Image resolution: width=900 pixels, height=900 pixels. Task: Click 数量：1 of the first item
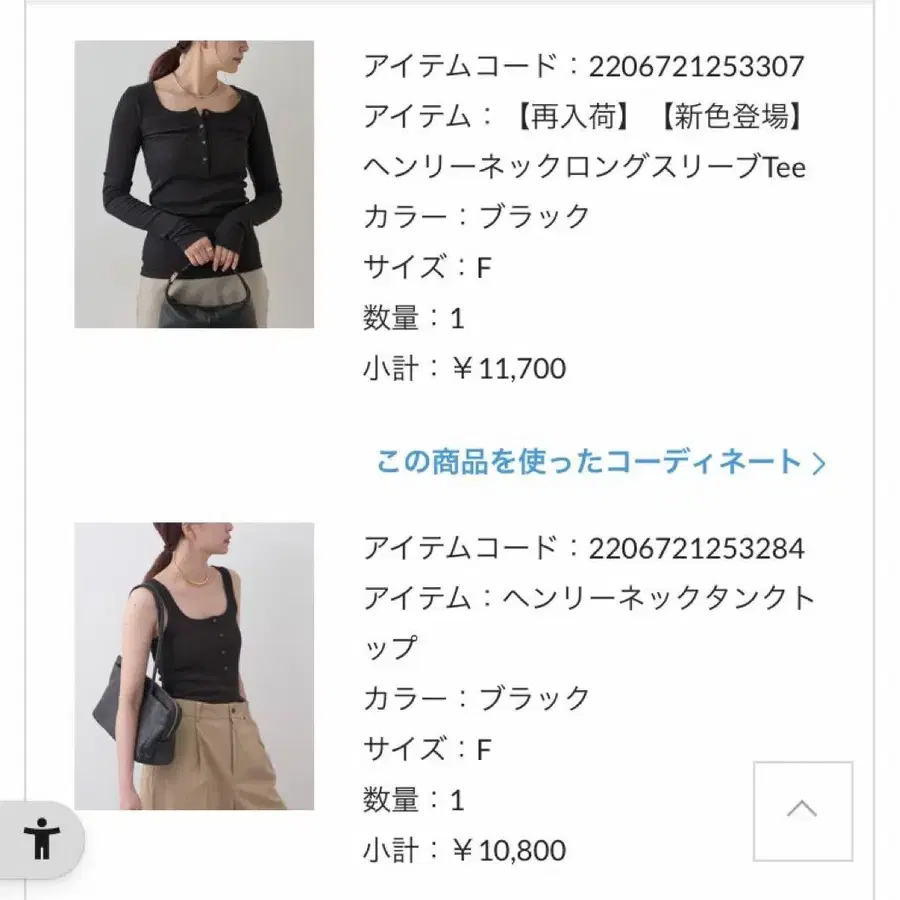point(414,318)
